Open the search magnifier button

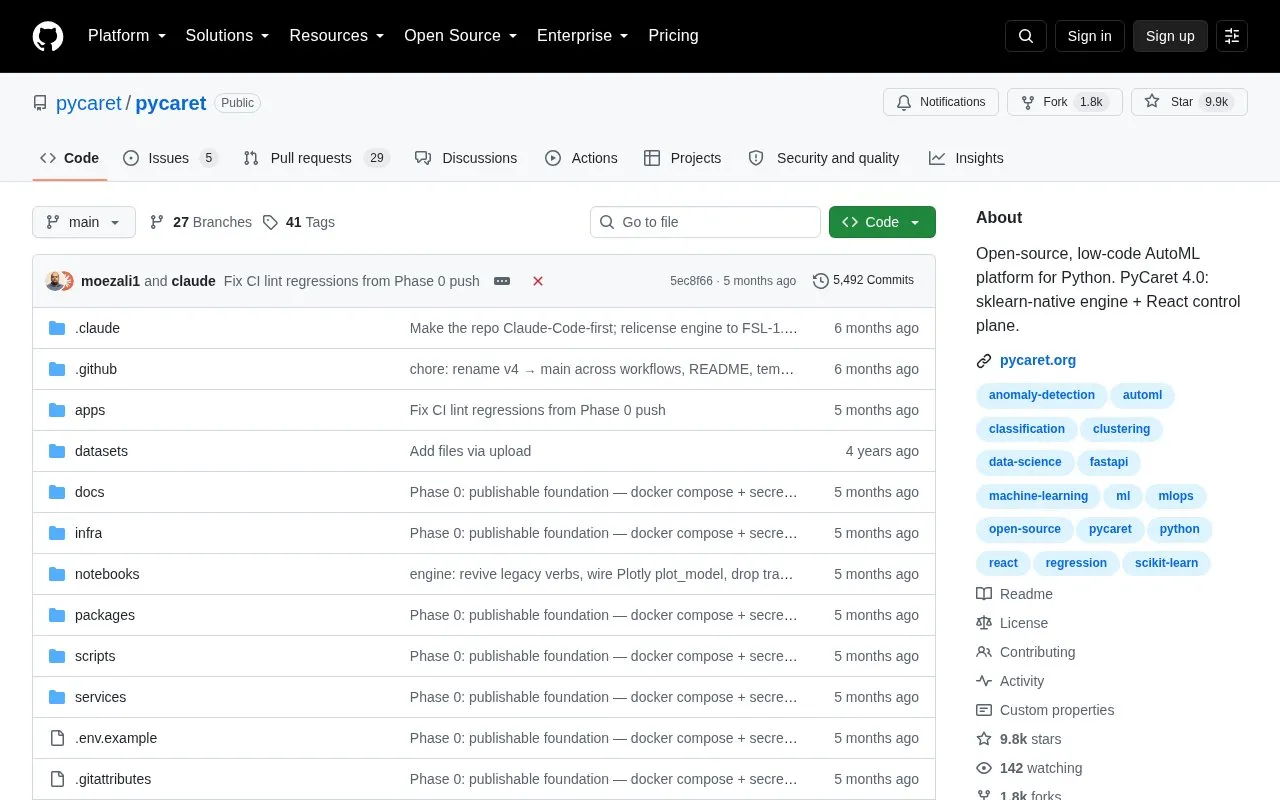pyautogui.click(x=1026, y=36)
